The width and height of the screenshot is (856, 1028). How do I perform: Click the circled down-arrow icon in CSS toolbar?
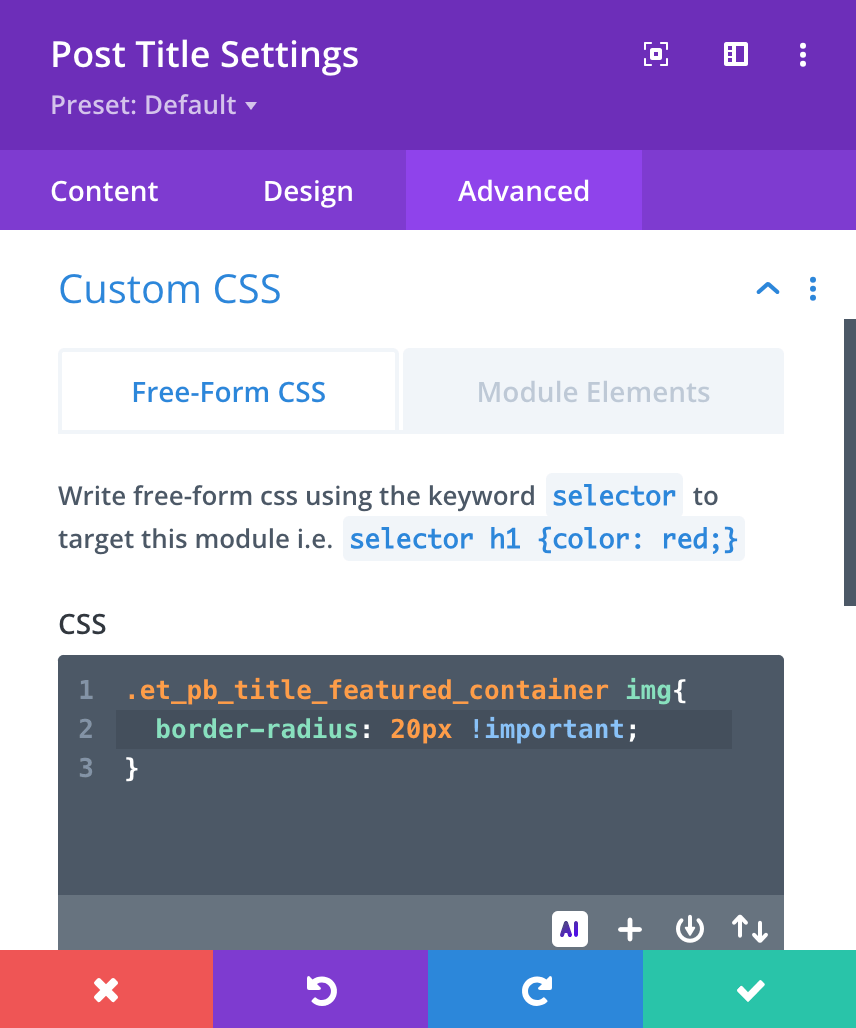[x=689, y=929]
